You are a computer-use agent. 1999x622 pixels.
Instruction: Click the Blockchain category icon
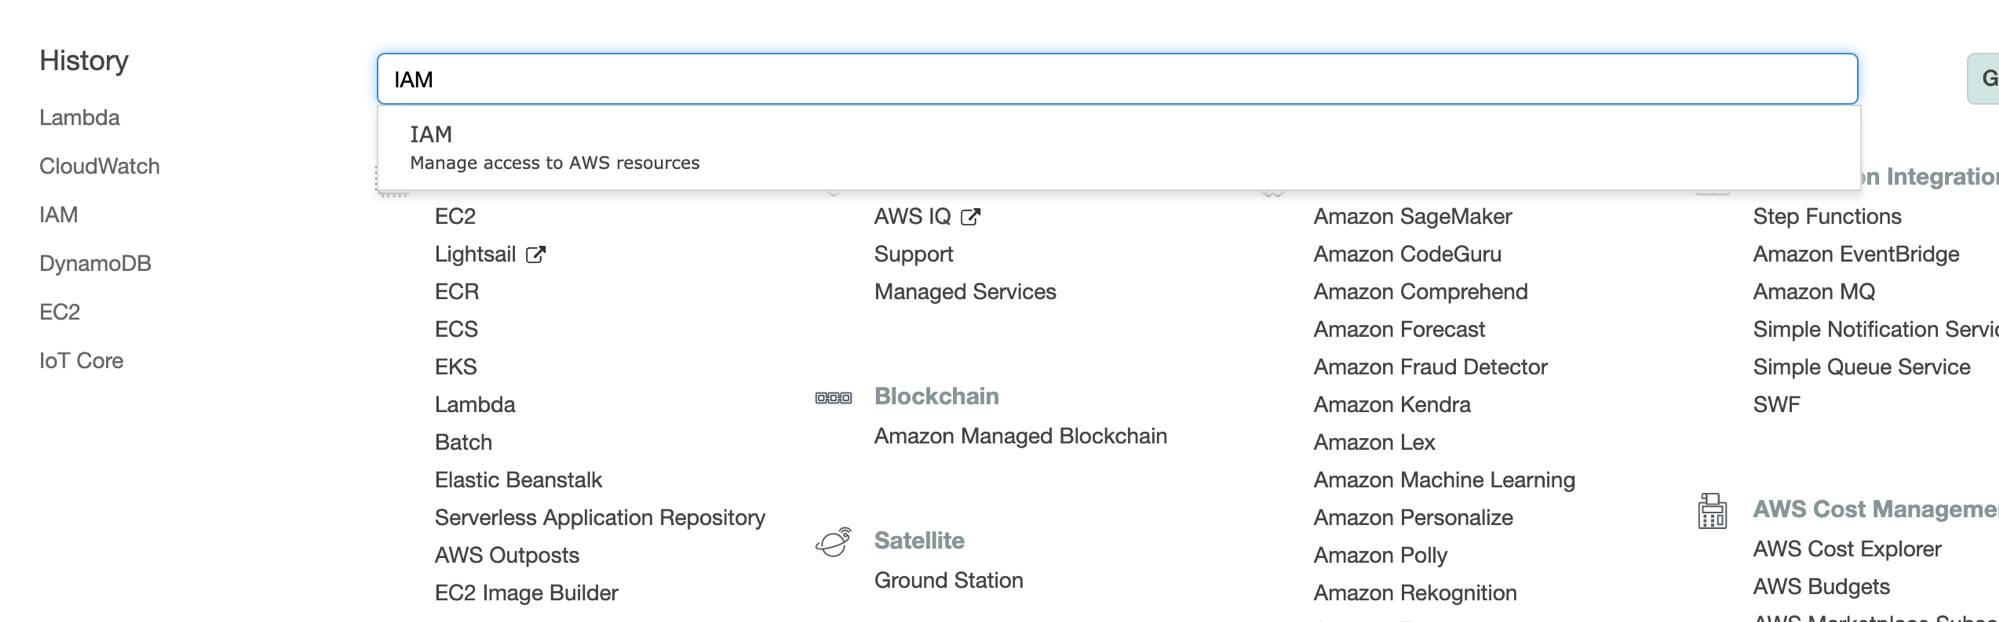click(x=833, y=398)
